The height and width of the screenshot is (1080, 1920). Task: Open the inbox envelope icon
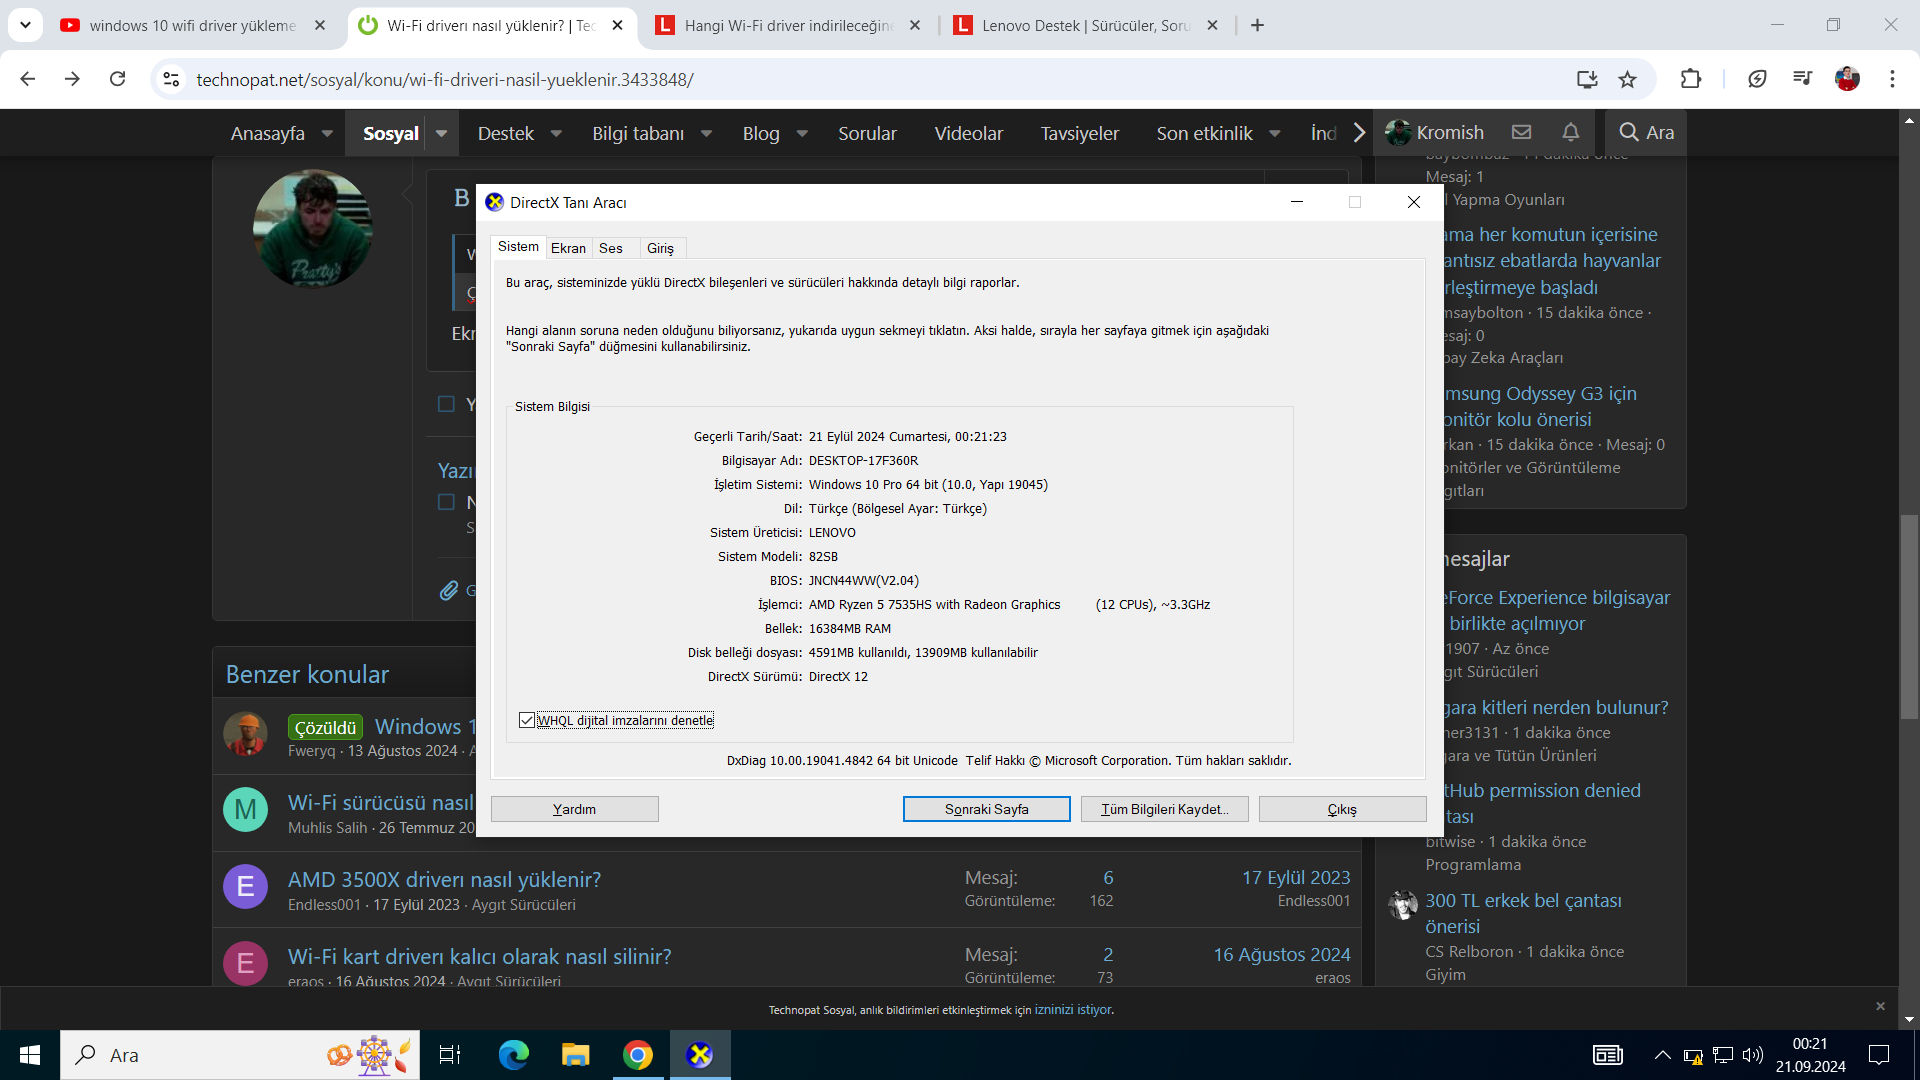coord(1522,132)
